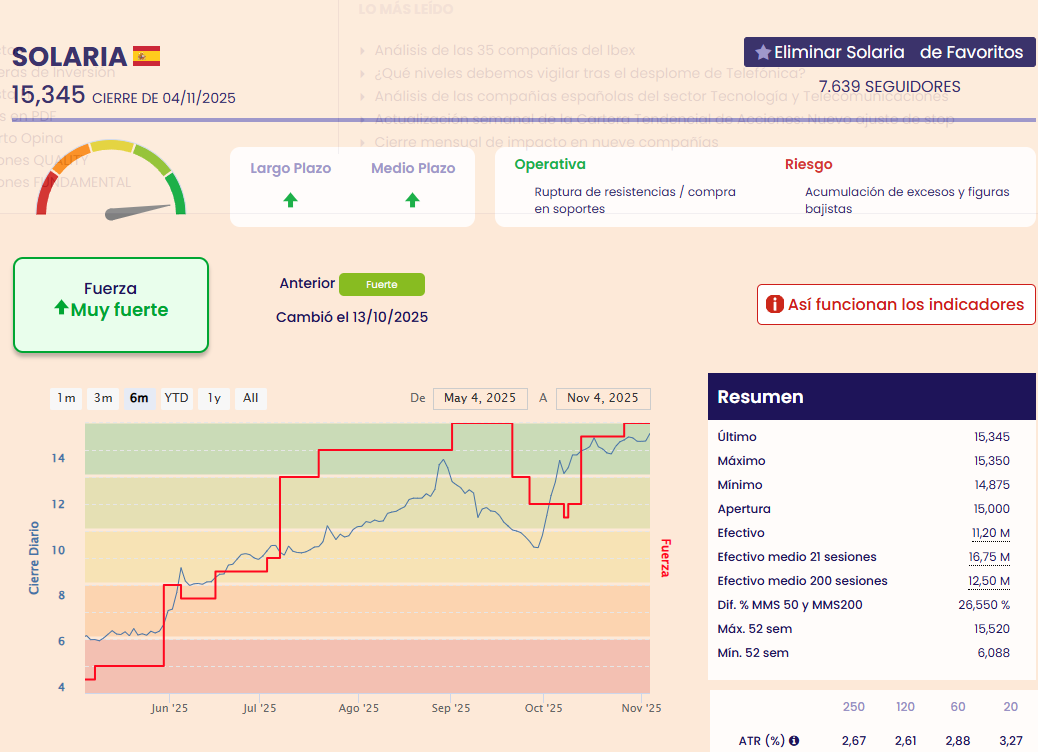This screenshot has width=1038, height=752.
Task: Click the ATR column header 20
Action: [x=1010, y=707]
